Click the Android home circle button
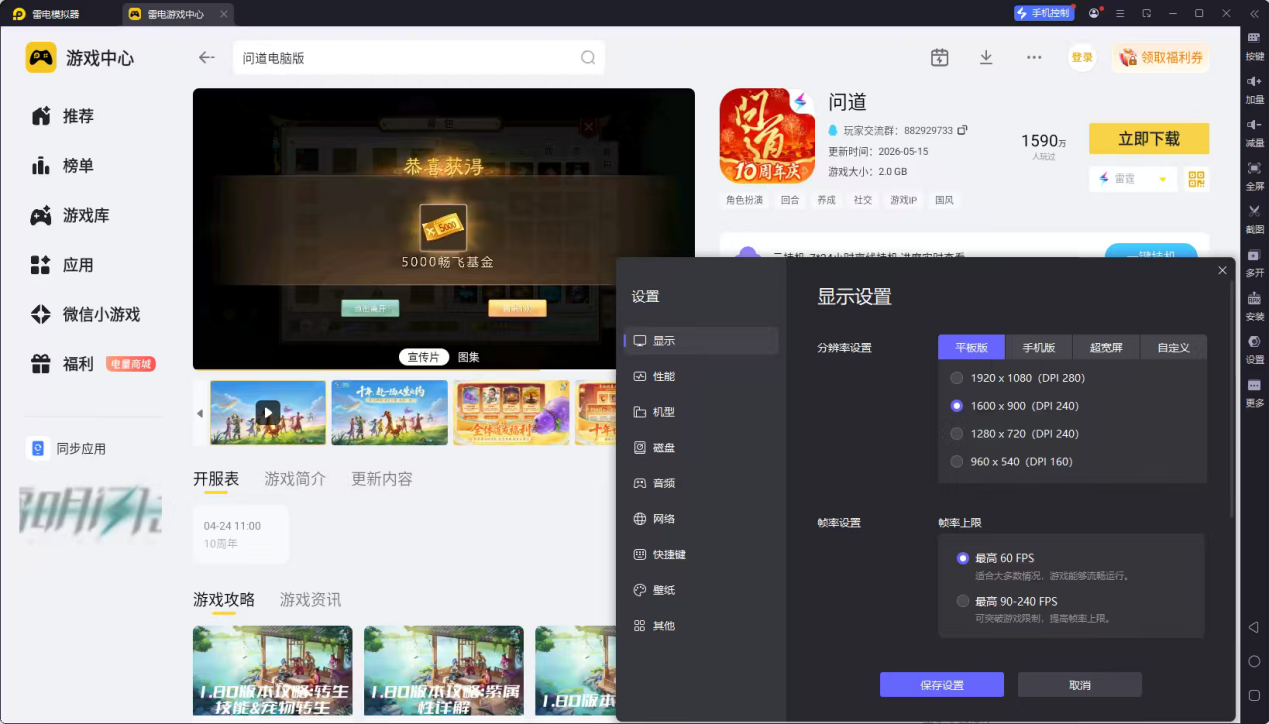The height and width of the screenshot is (724, 1269). click(1254, 662)
